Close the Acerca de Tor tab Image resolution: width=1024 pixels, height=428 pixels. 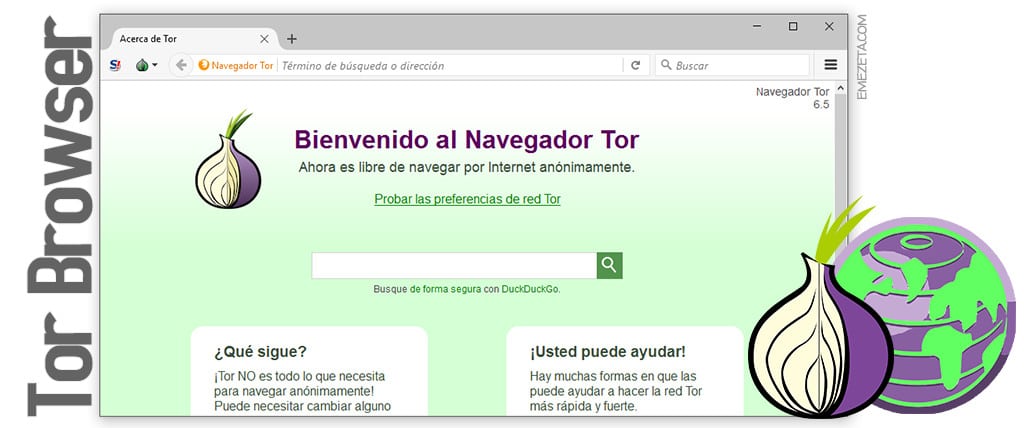point(264,39)
